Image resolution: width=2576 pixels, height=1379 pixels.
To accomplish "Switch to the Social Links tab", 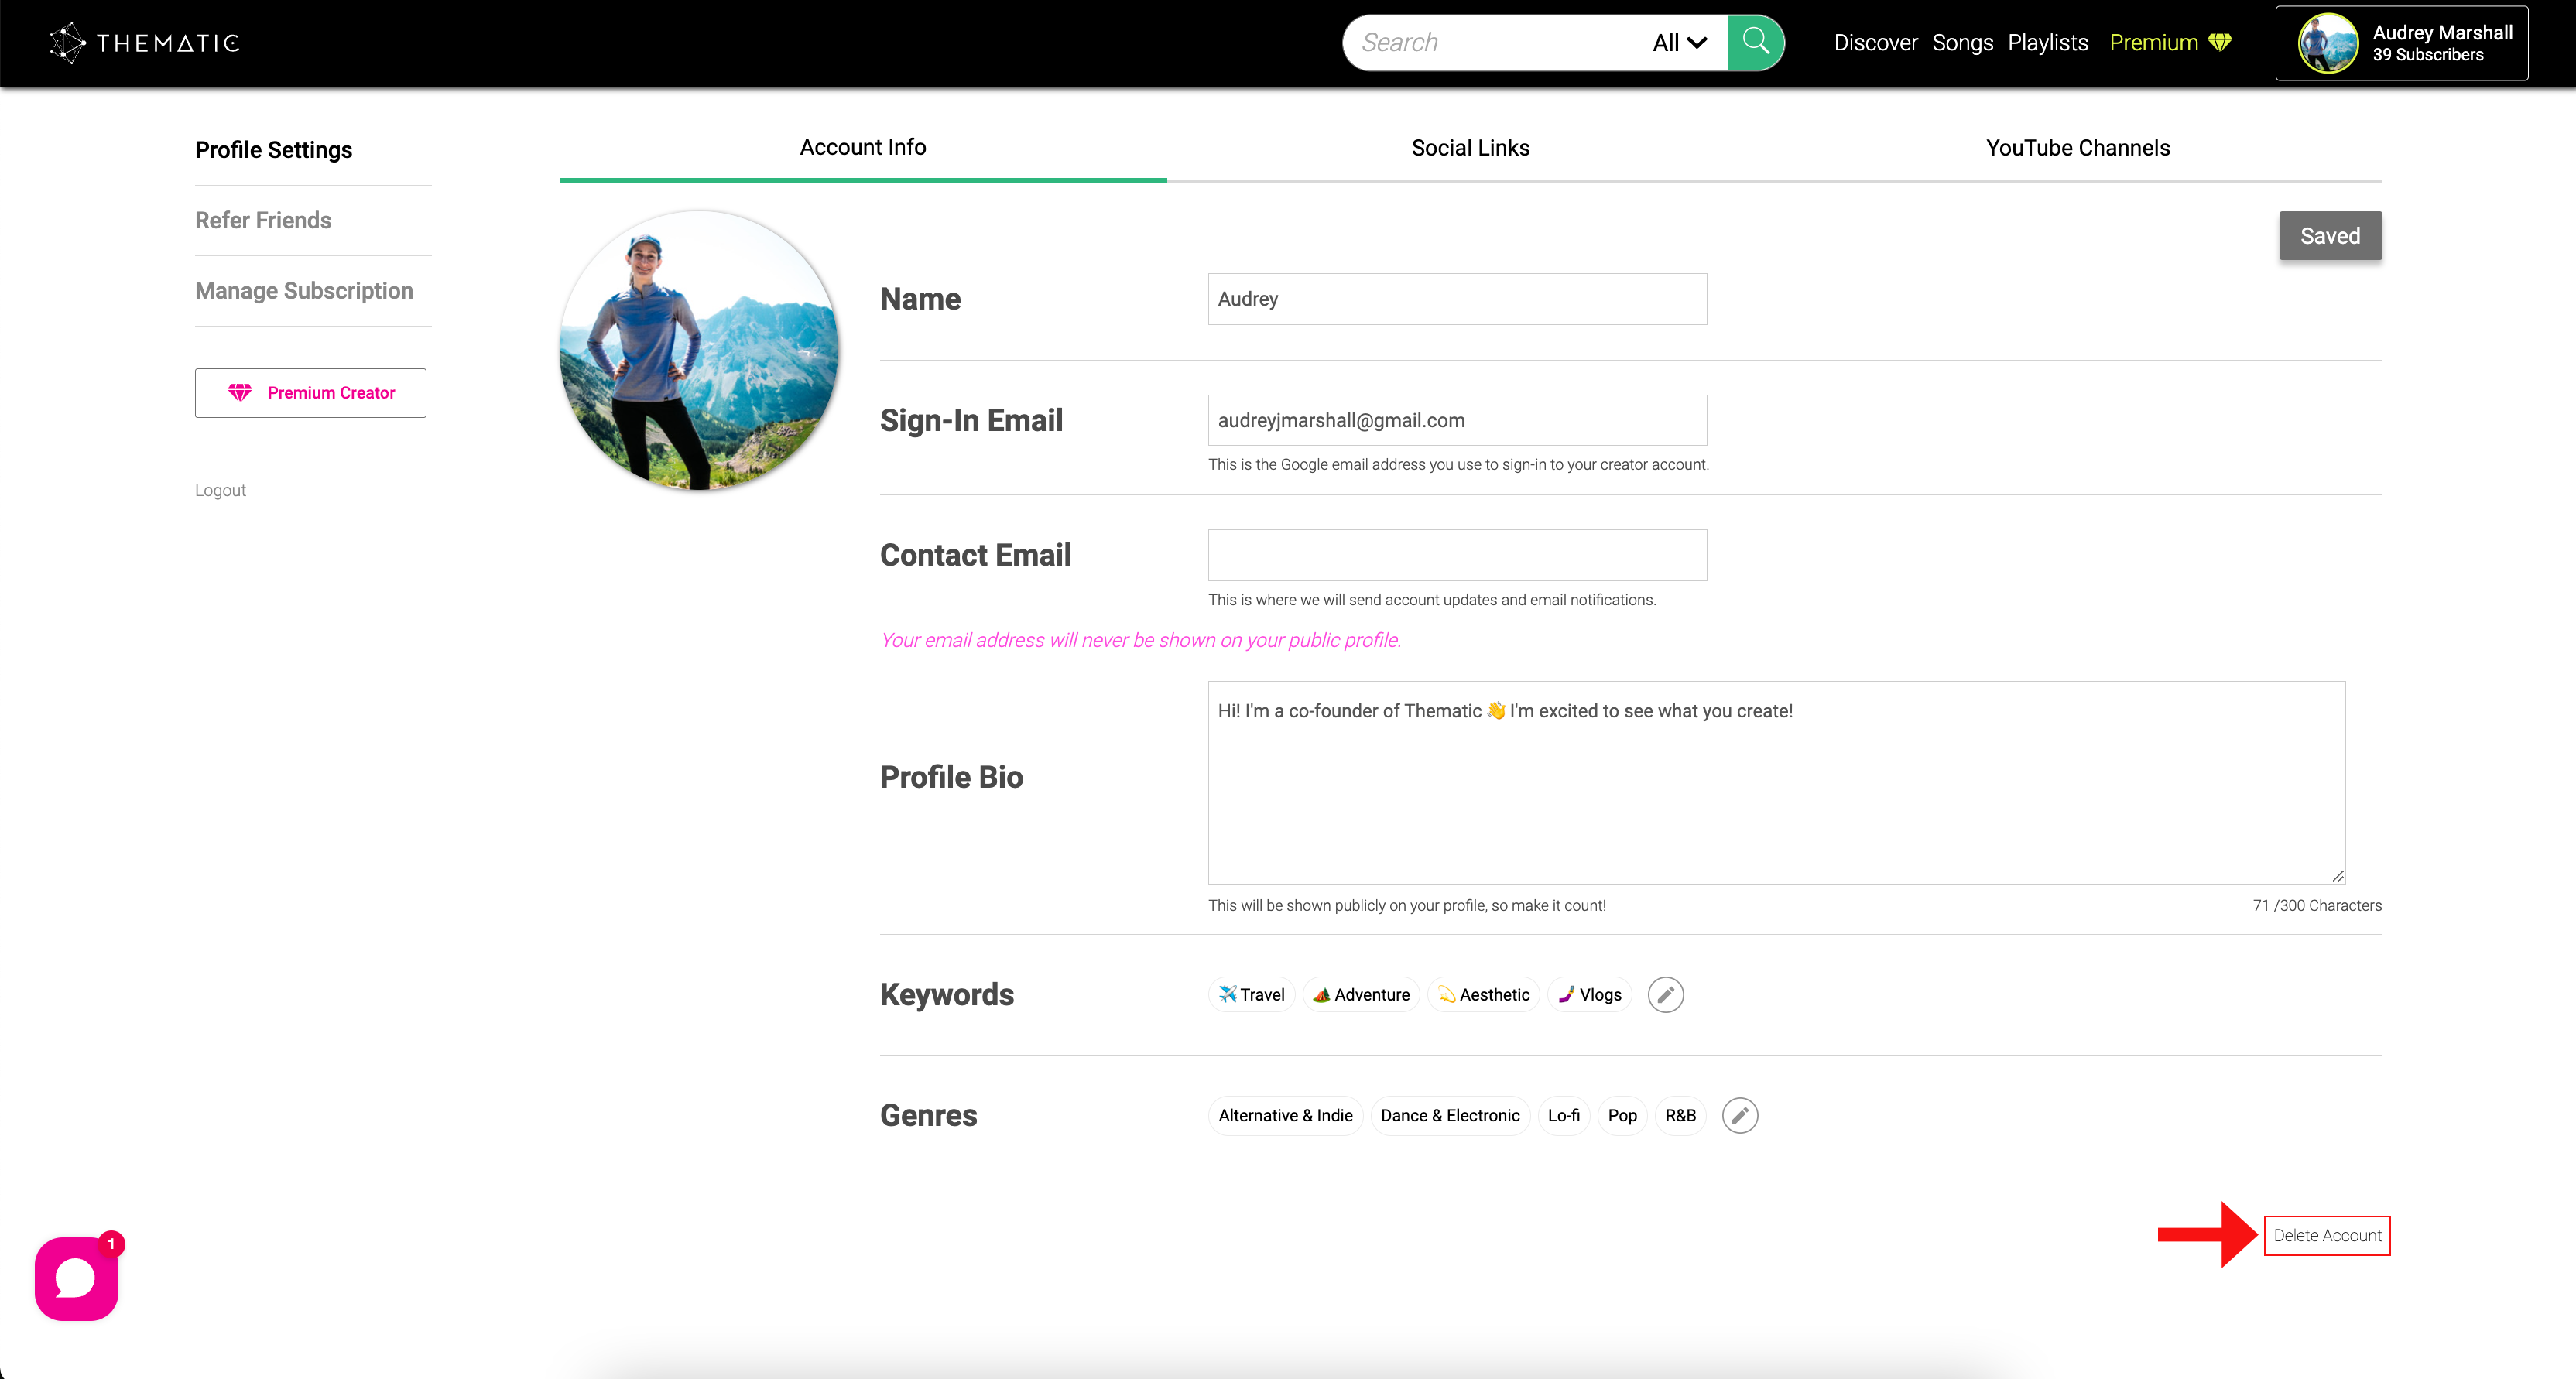I will (x=1471, y=148).
